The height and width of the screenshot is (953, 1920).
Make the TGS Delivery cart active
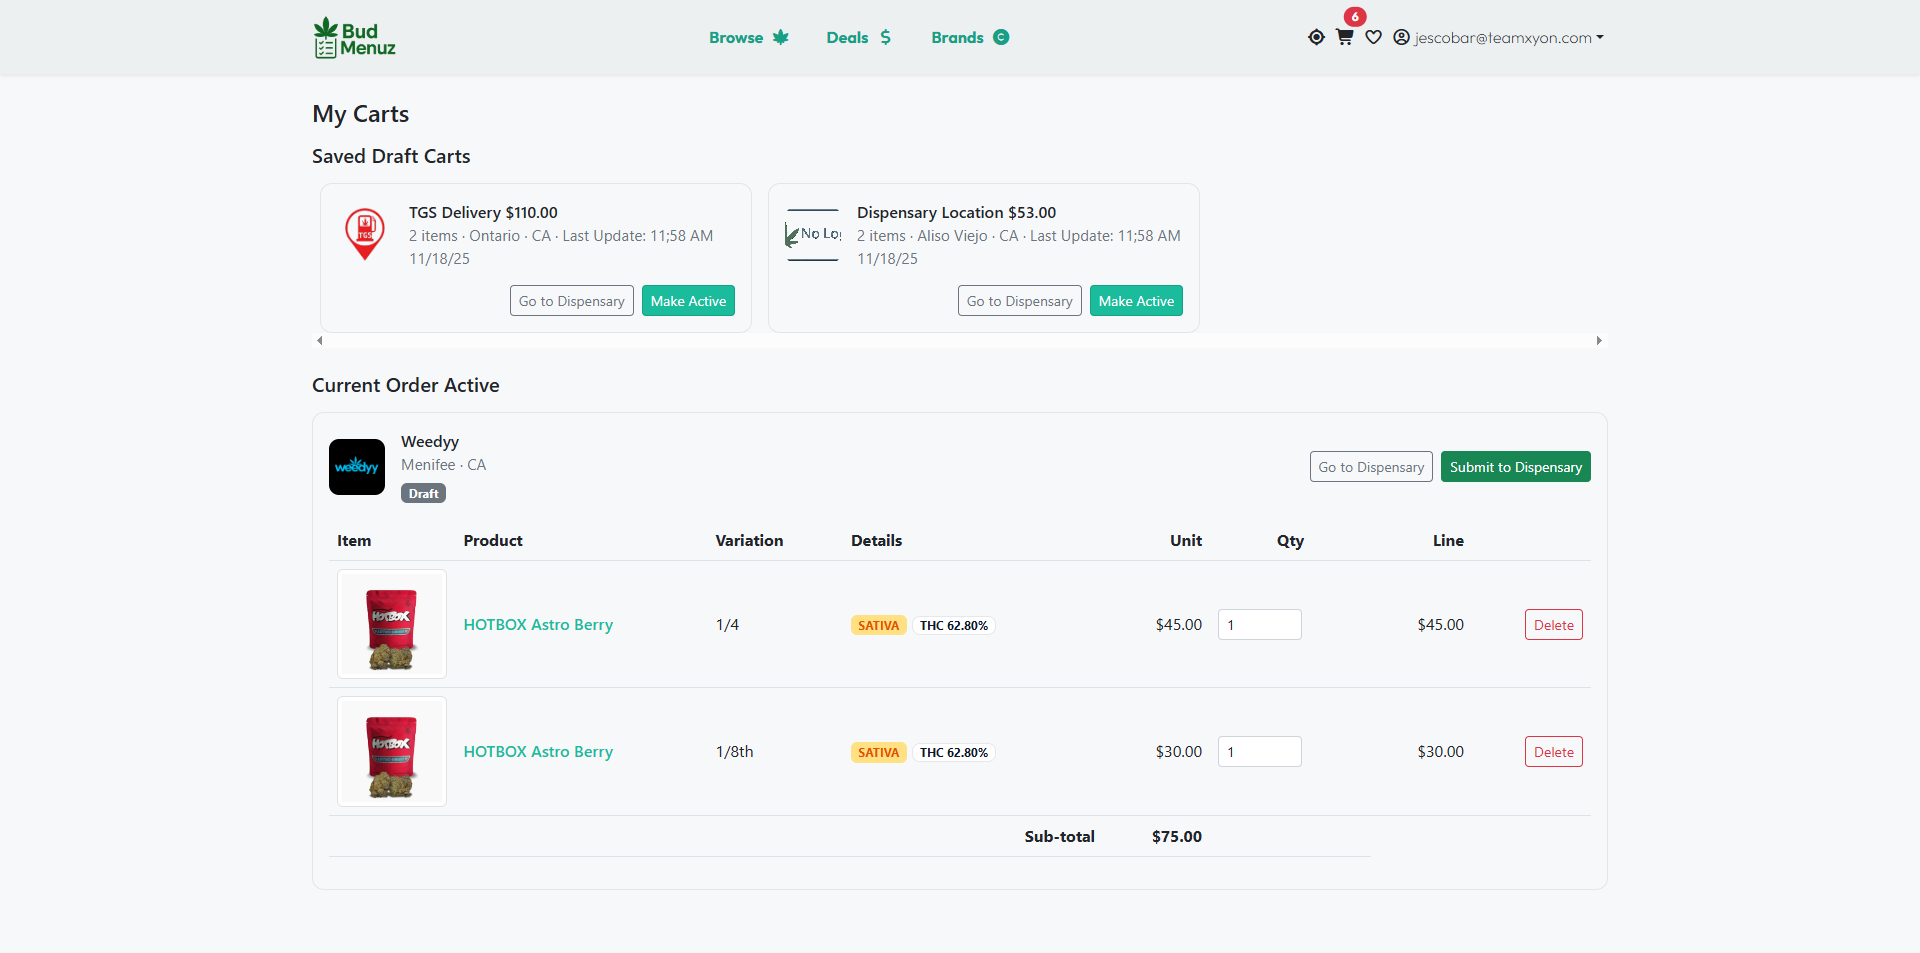pyautogui.click(x=688, y=300)
